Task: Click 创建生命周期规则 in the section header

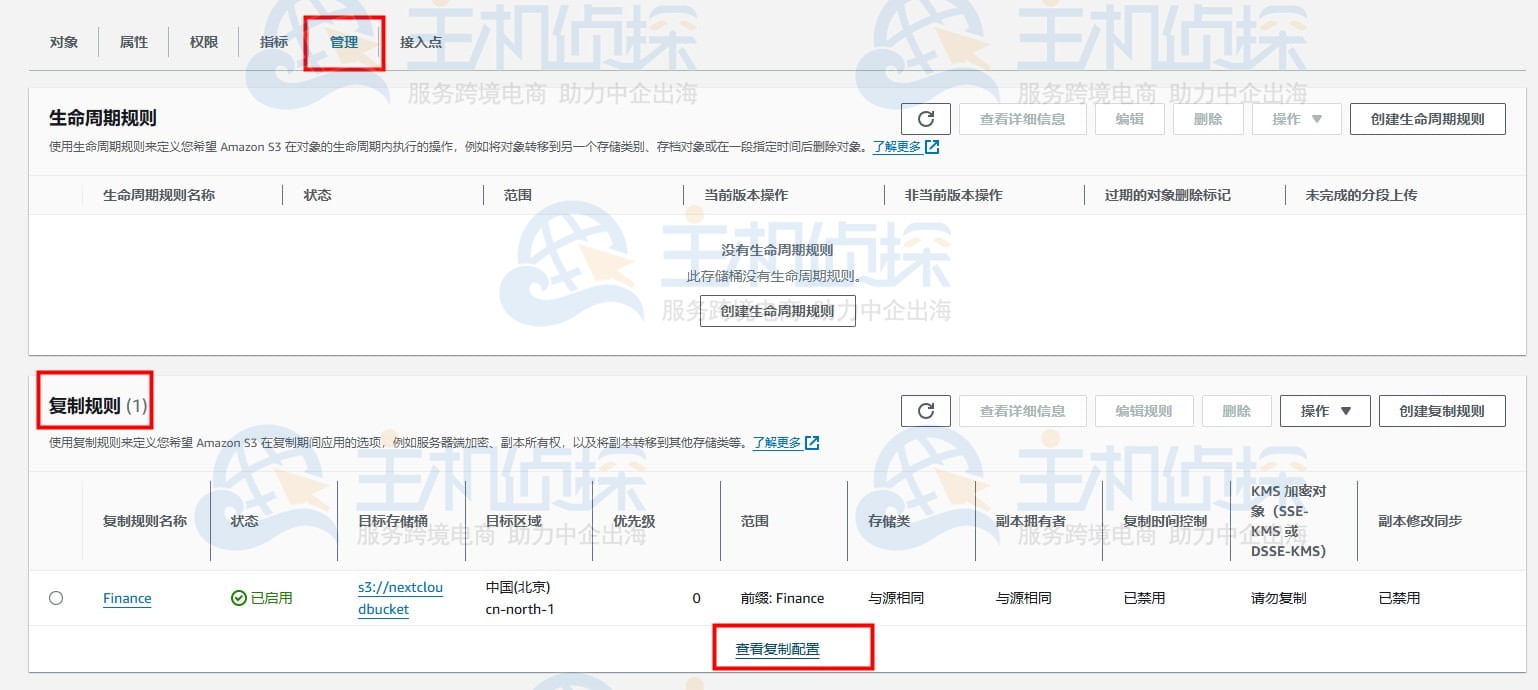Action: pos(1427,118)
